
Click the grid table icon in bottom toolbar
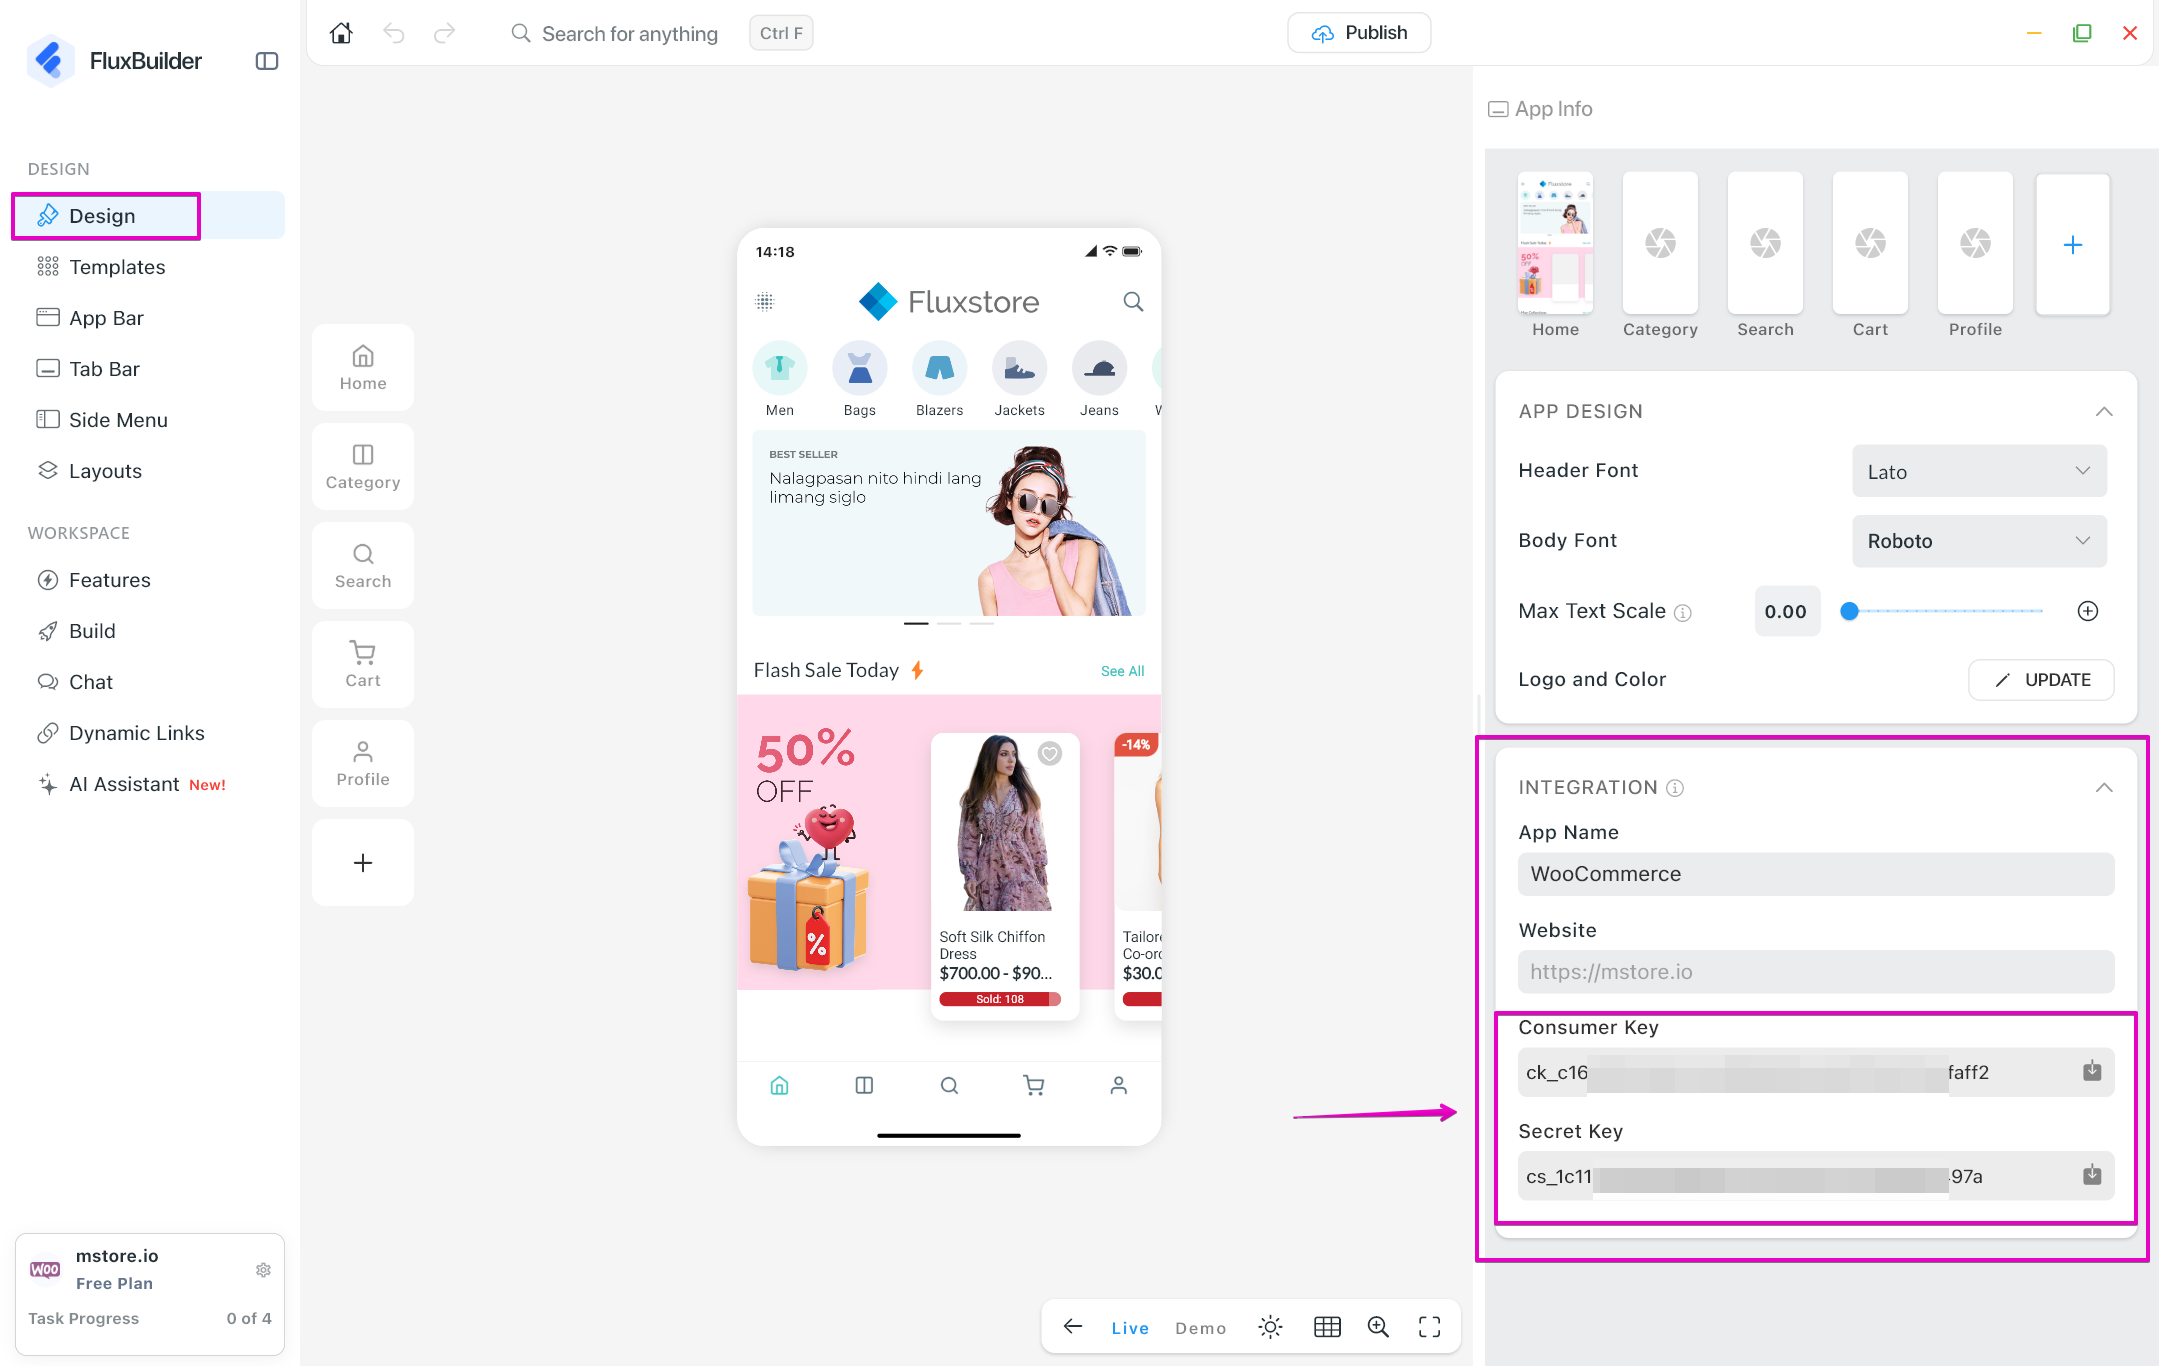click(1327, 1327)
